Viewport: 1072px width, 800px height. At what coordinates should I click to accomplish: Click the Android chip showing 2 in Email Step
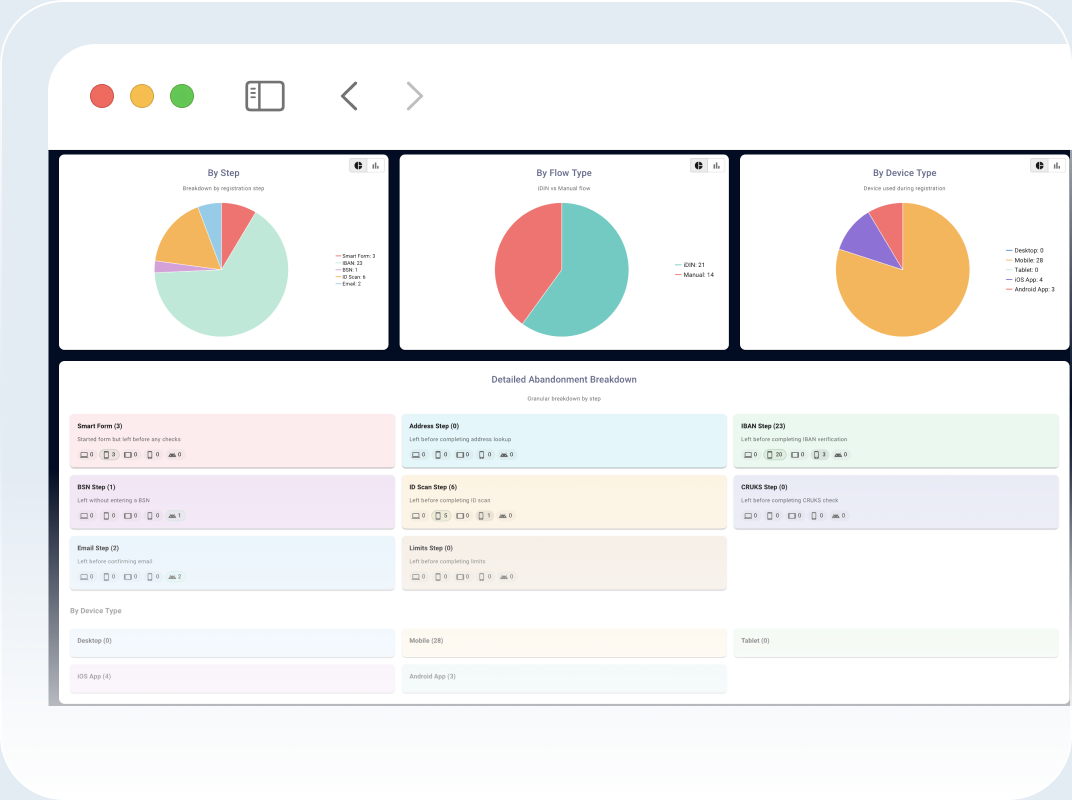click(x=174, y=576)
